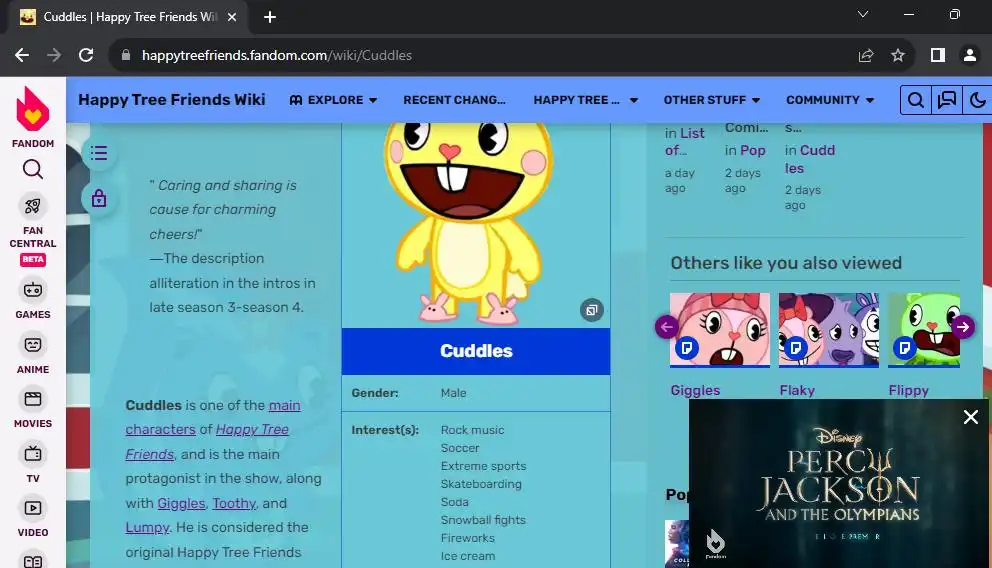
Task: Show previous items in the viewed carousel
Action: [x=667, y=327]
